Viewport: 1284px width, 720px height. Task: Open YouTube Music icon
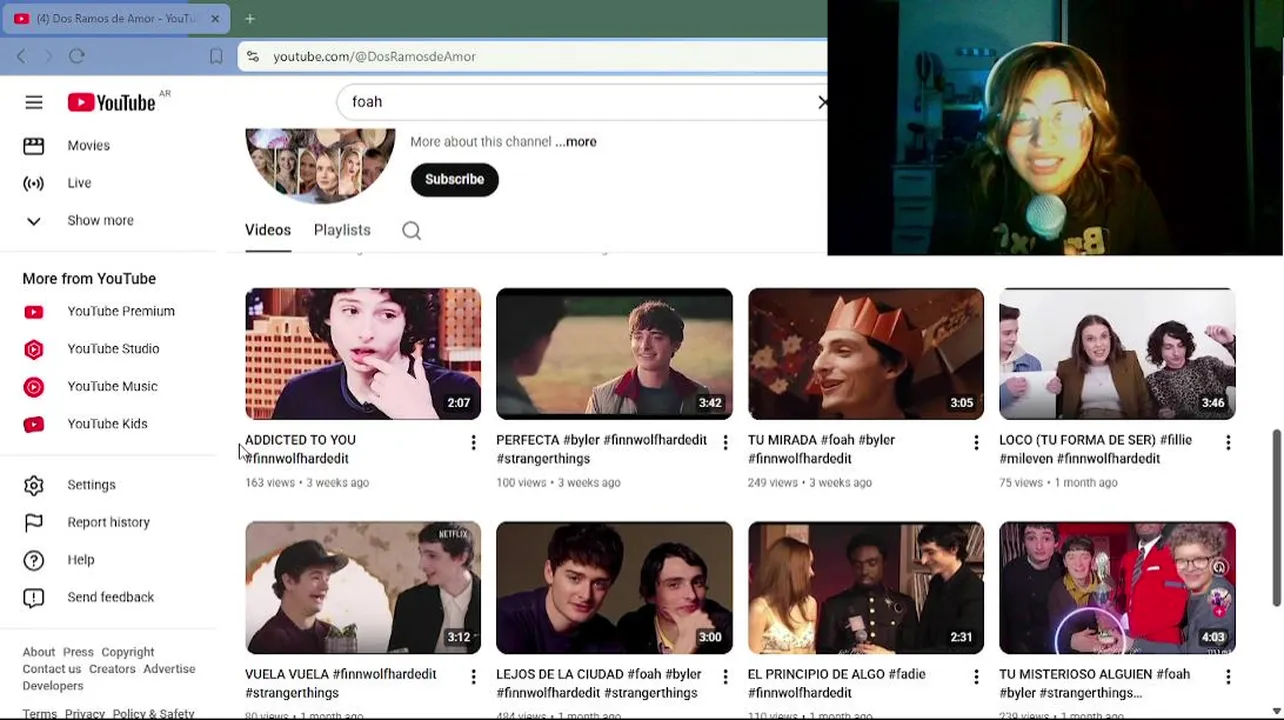(x=34, y=387)
